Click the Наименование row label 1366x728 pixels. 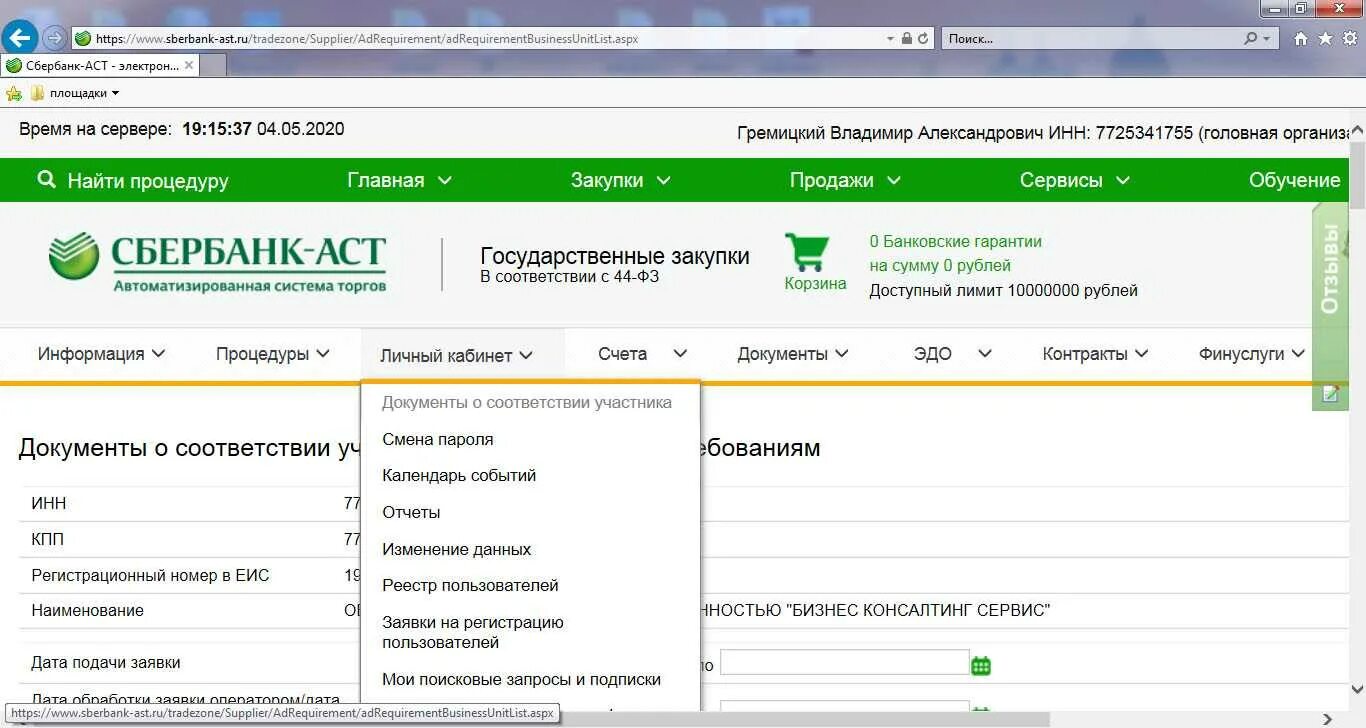click(x=88, y=611)
